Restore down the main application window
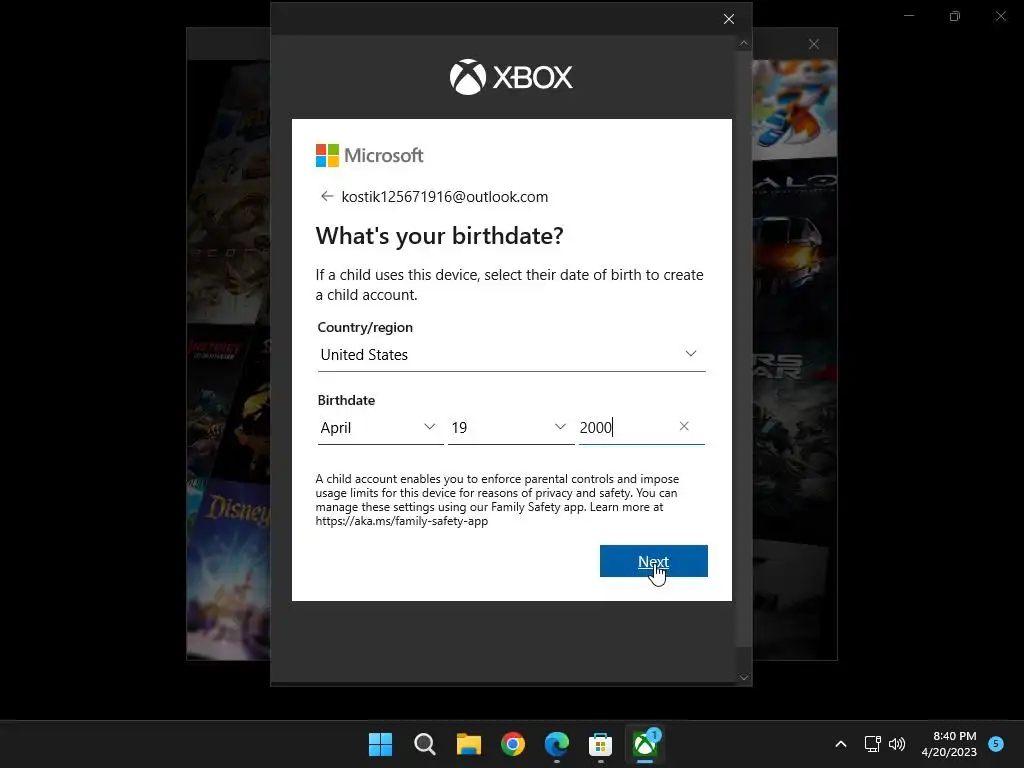Viewport: 1024px width, 768px height. (955, 16)
